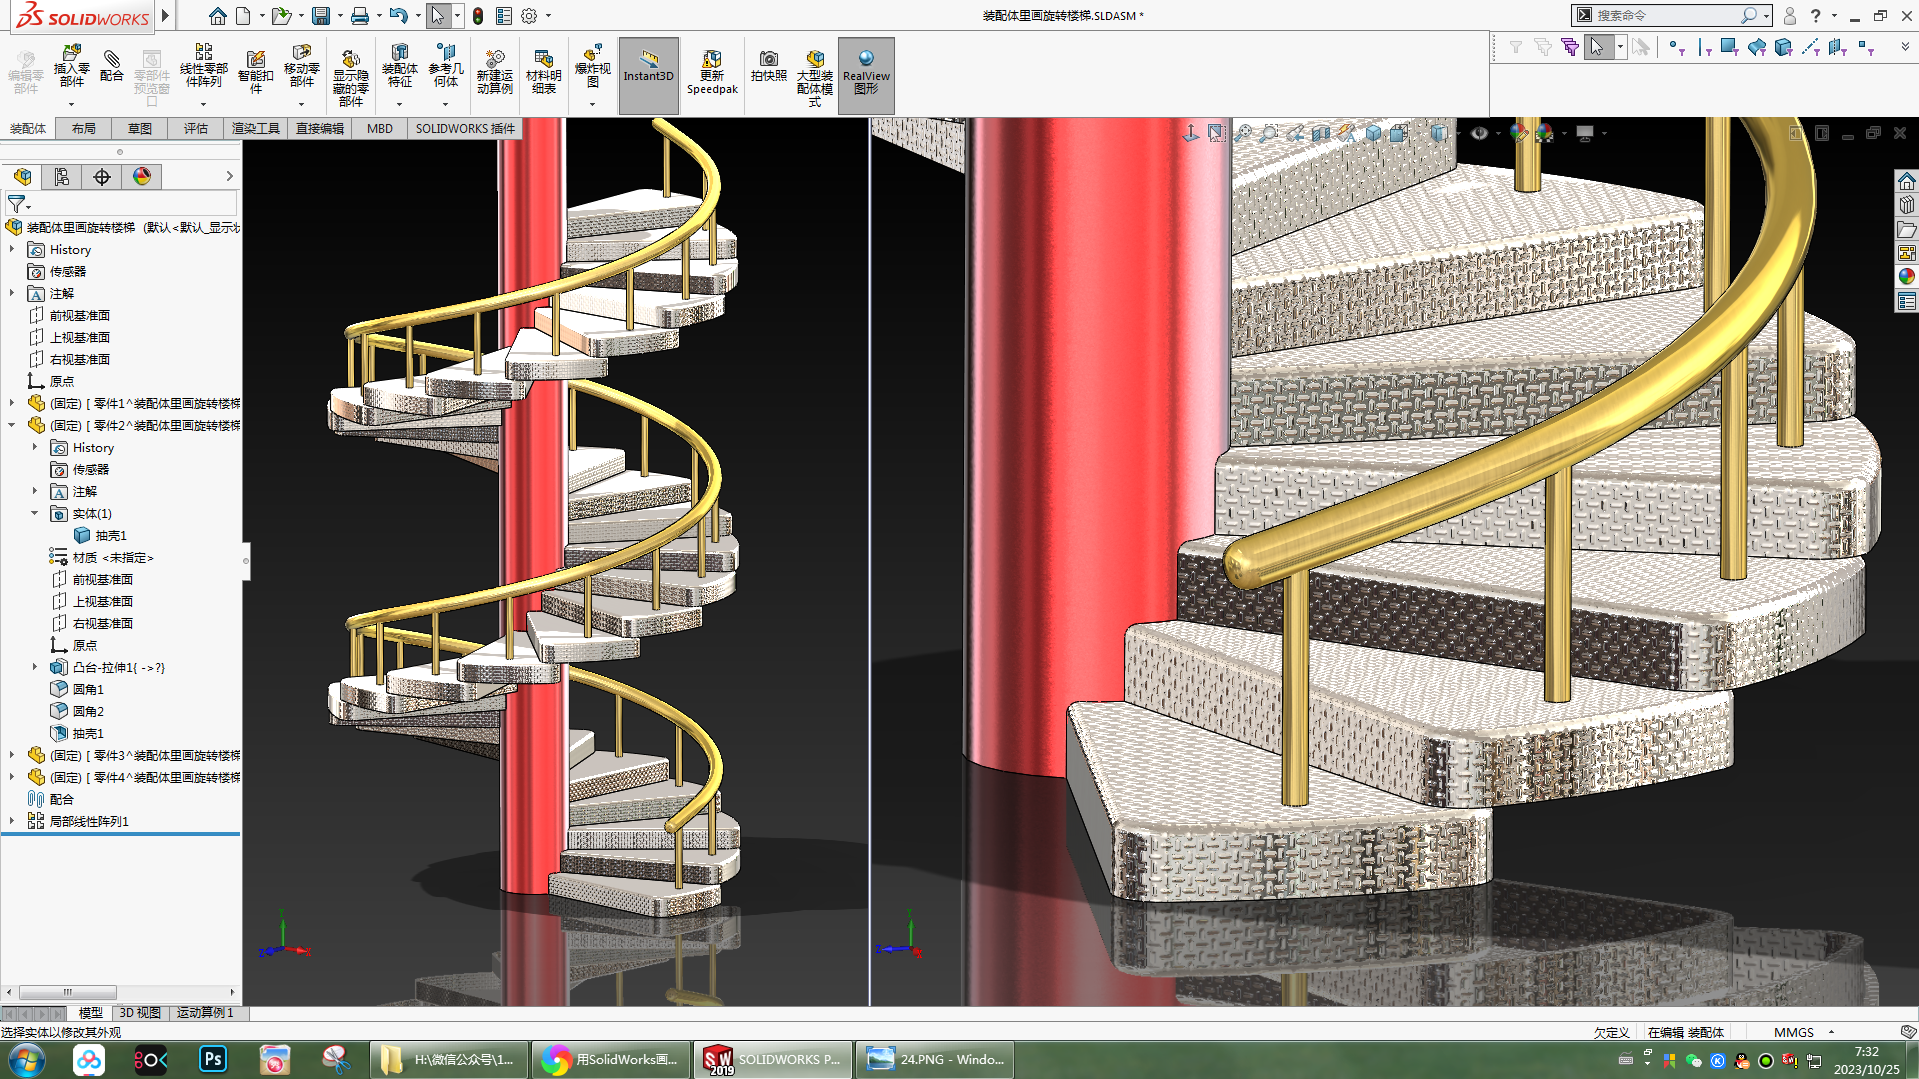Switch to the 24.PNG Windows photo viewer taskbar item
The height and width of the screenshot is (1079, 1919).
(x=935, y=1059)
